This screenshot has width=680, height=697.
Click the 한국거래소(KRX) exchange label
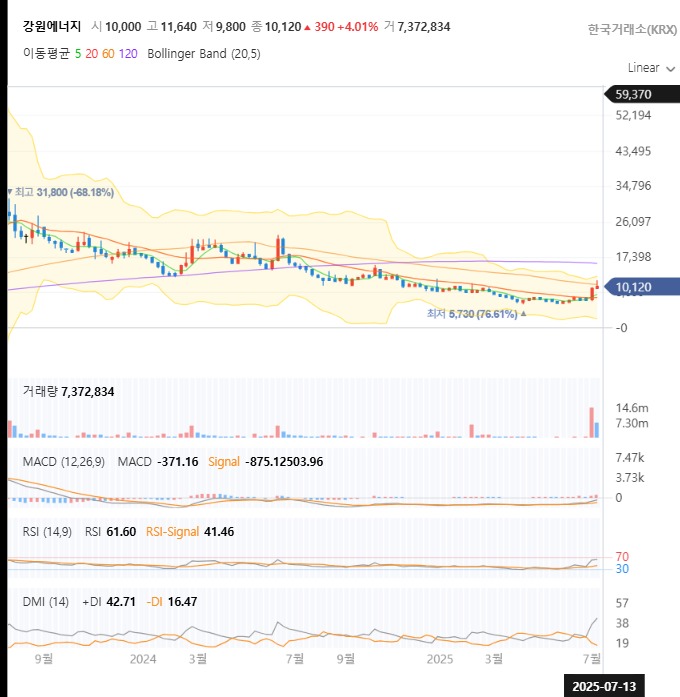[632, 29]
